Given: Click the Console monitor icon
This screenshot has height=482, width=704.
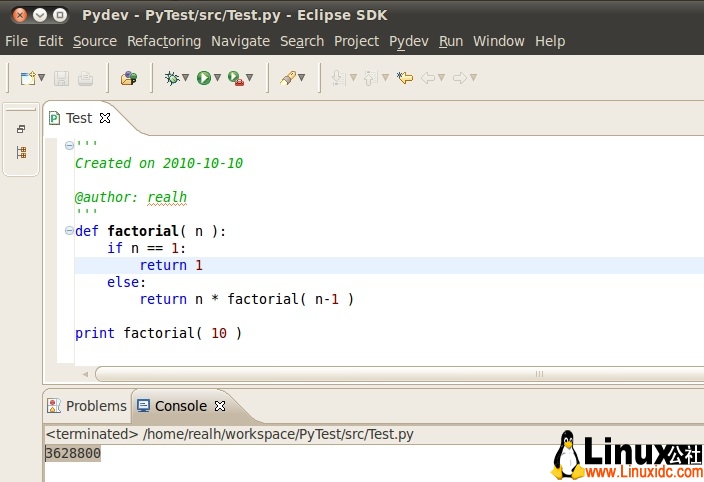Looking at the screenshot, I should [x=143, y=406].
